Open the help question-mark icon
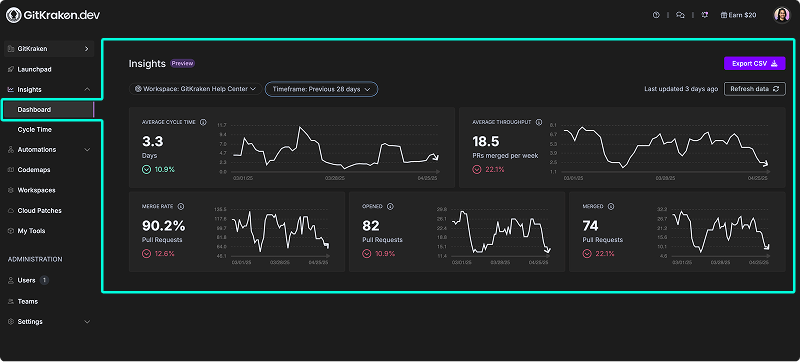This screenshot has height=362, width=800. pyautogui.click(x=656, y=15)
